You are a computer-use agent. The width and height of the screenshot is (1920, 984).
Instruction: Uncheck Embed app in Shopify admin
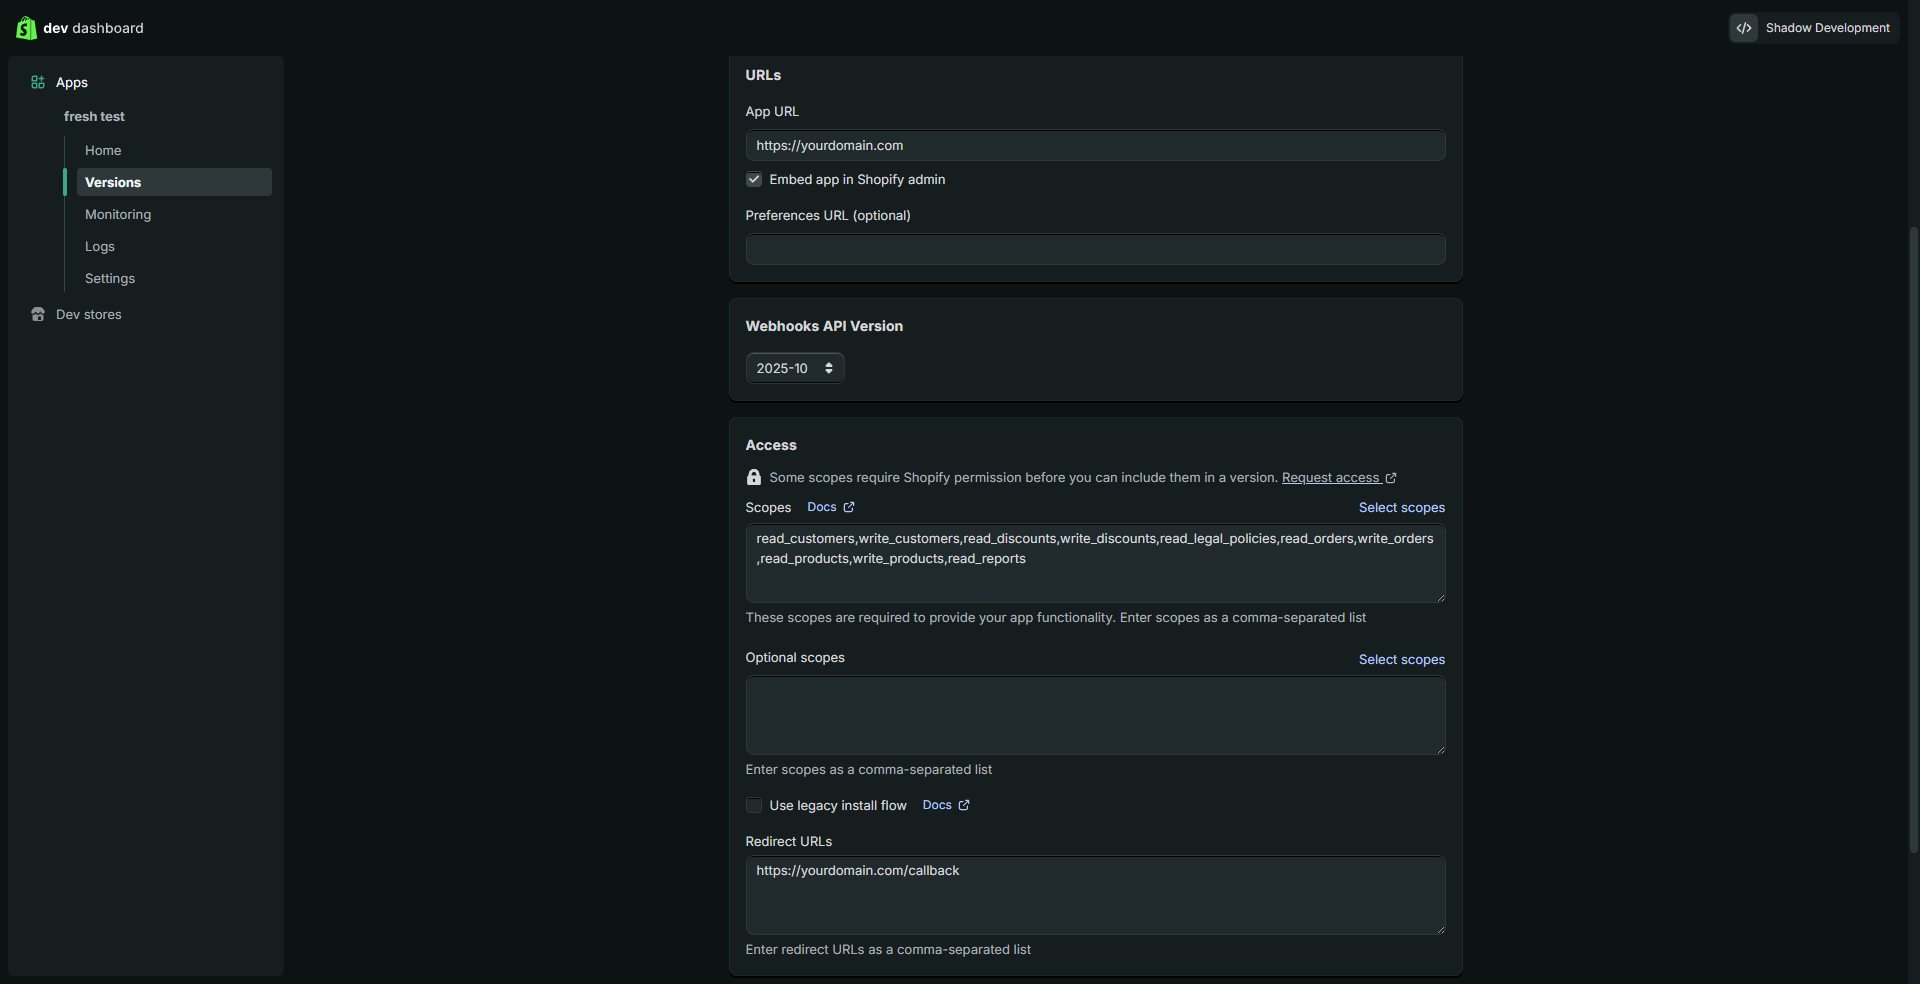click(753, 180)
